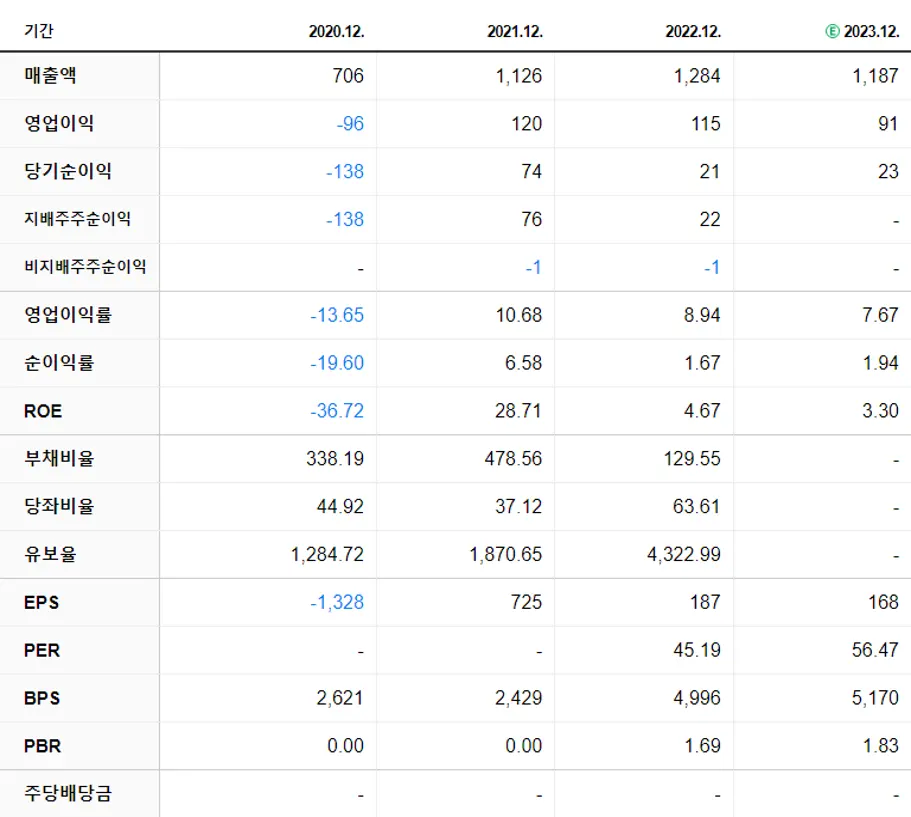Click the -96 operating profit value

tap(350, 124)
